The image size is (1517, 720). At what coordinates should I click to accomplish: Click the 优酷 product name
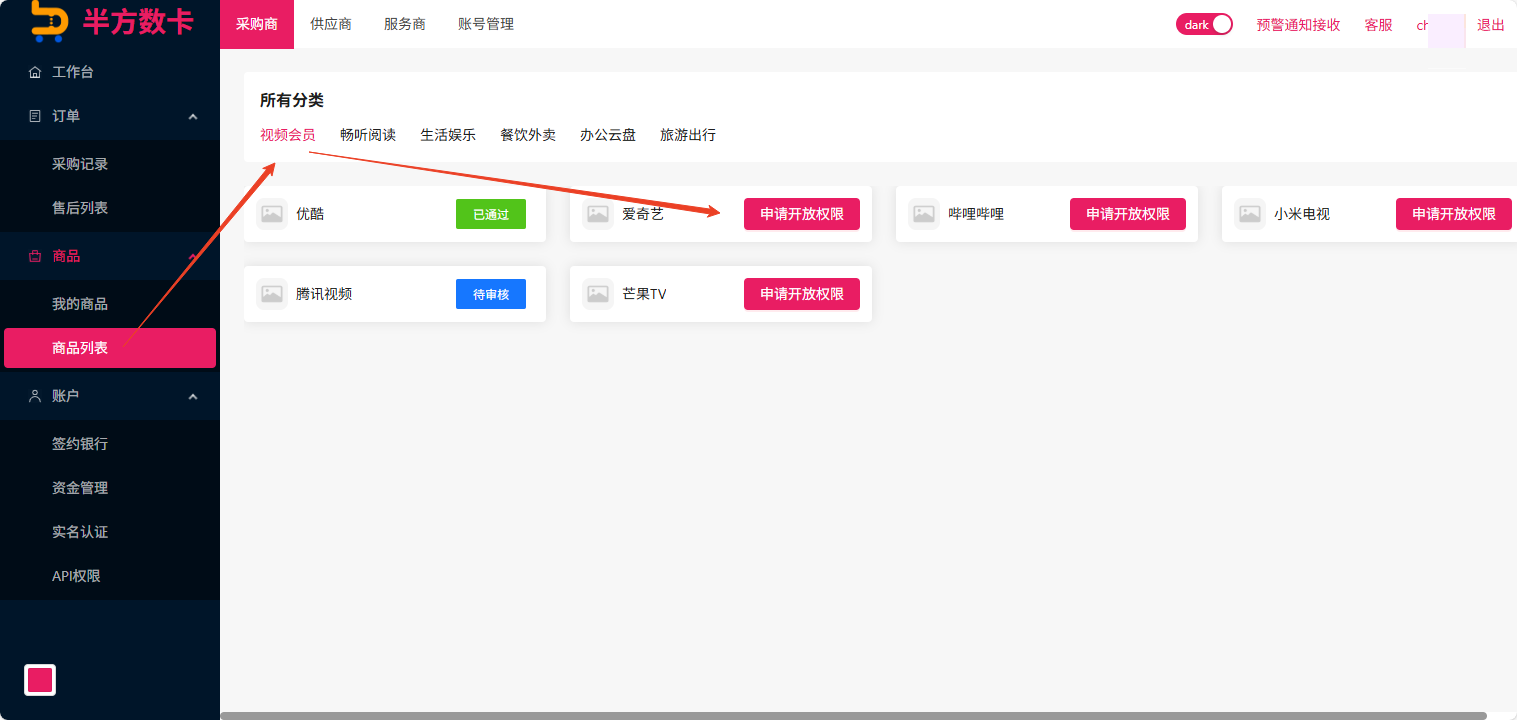point(310,214)
